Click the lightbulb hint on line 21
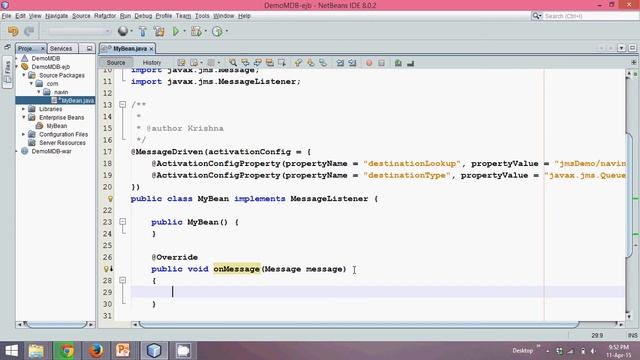The height and width of the screenshot is (360, 640). pyautogui.click(x=110, y=199)
